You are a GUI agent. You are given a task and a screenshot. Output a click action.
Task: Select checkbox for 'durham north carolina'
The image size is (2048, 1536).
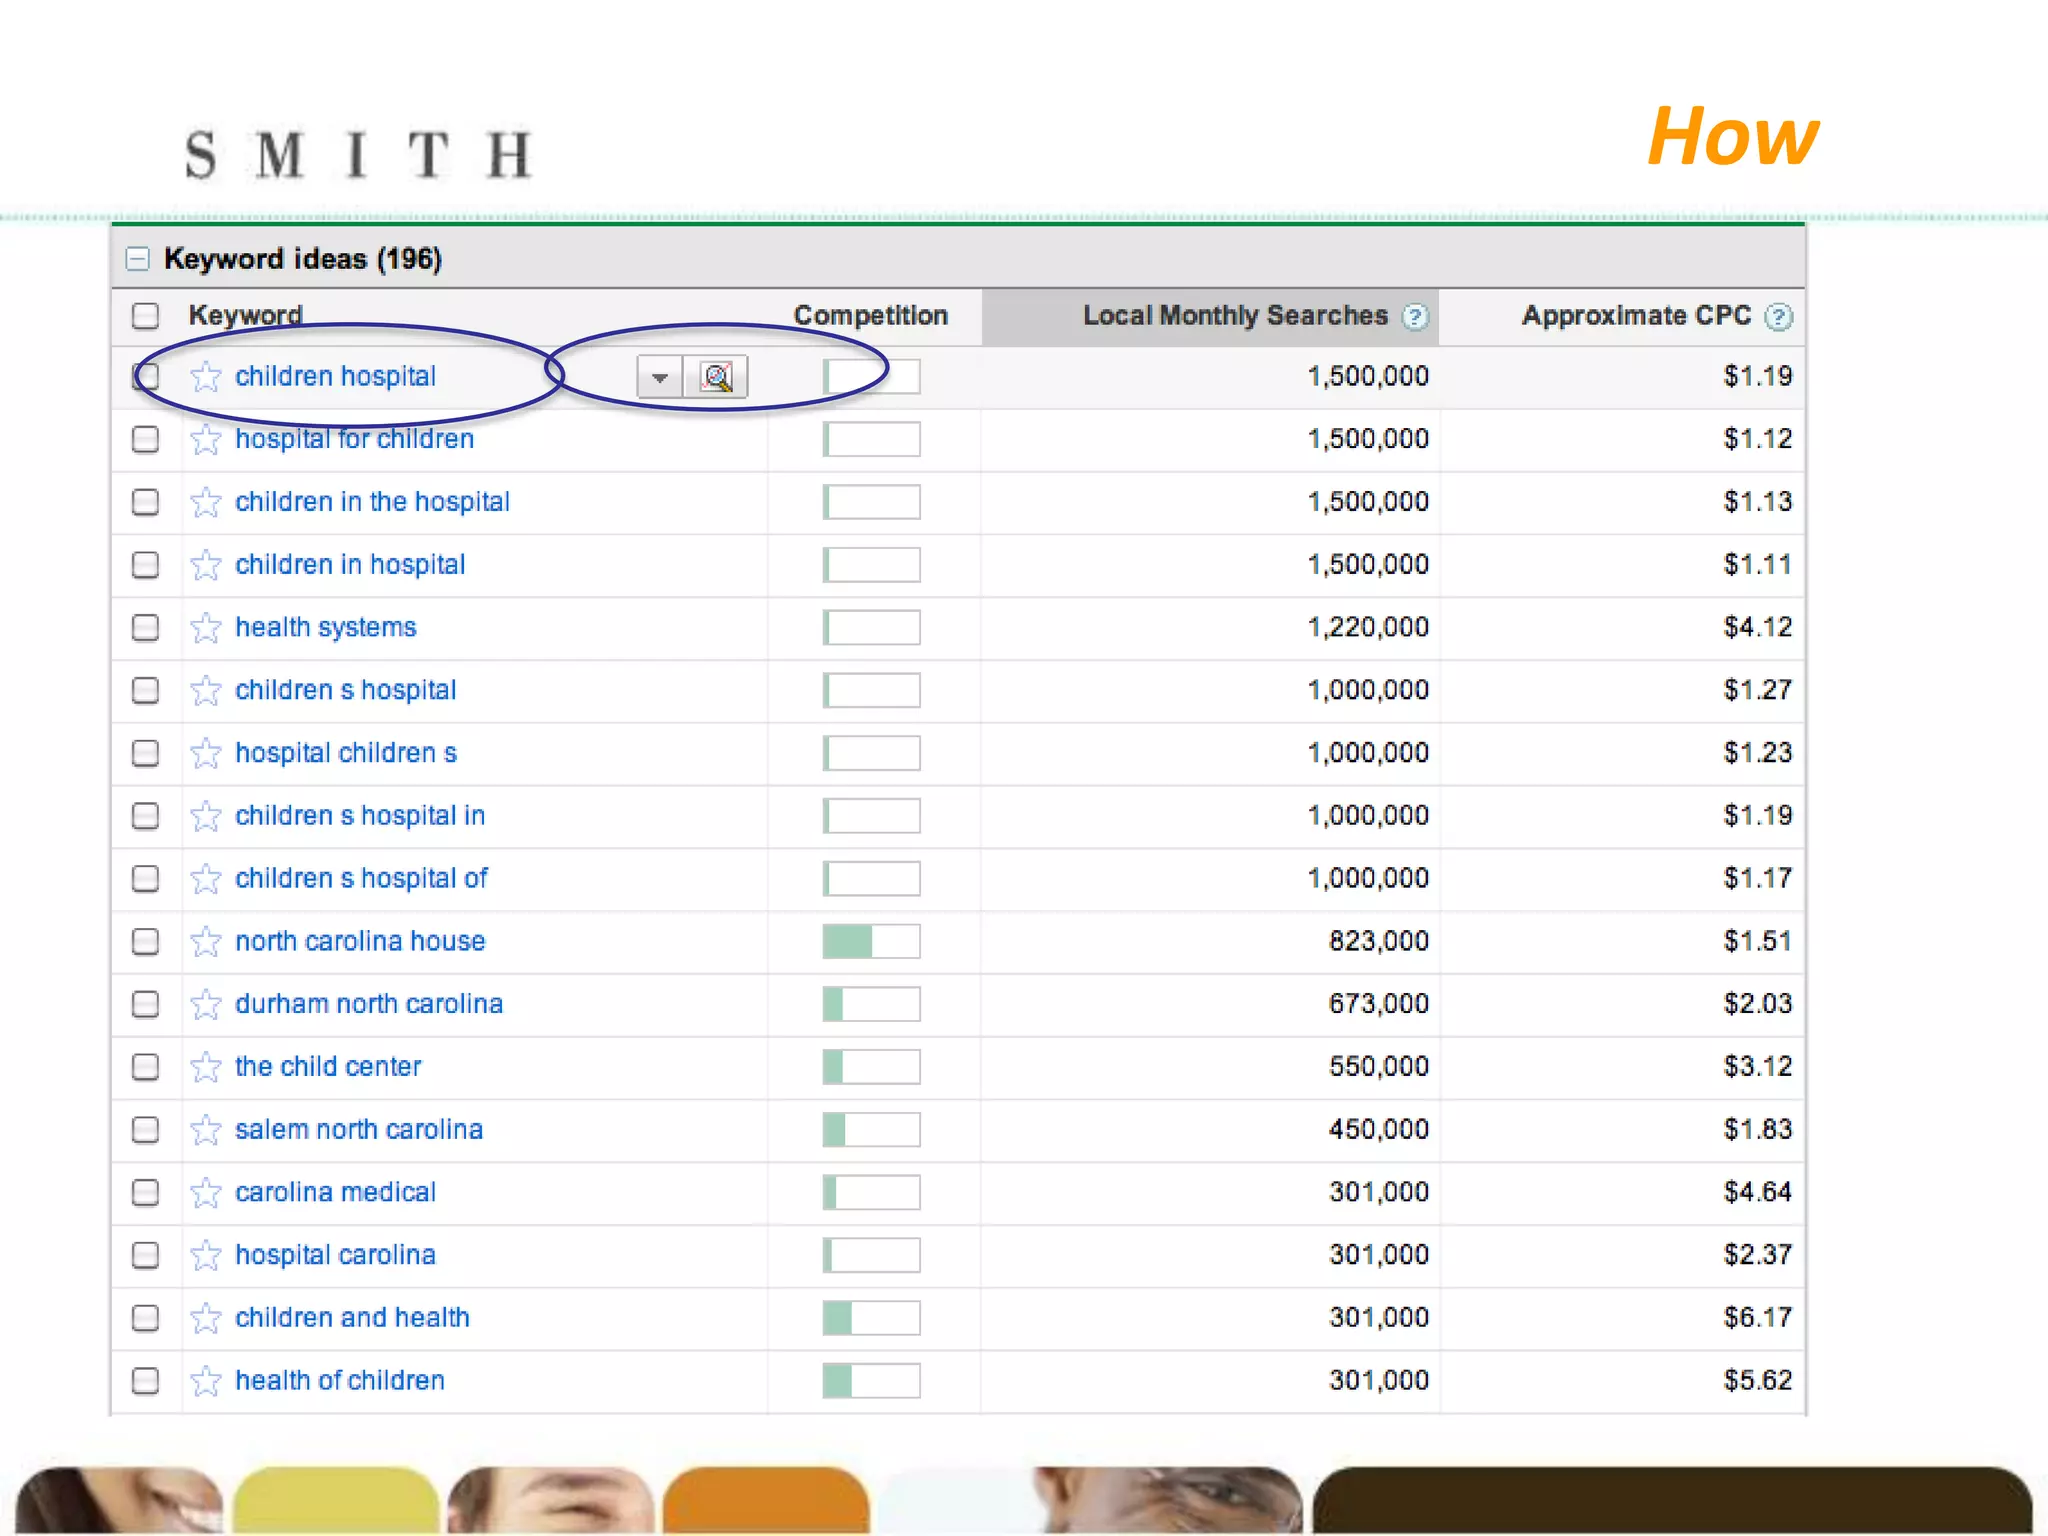[146, 1004]
